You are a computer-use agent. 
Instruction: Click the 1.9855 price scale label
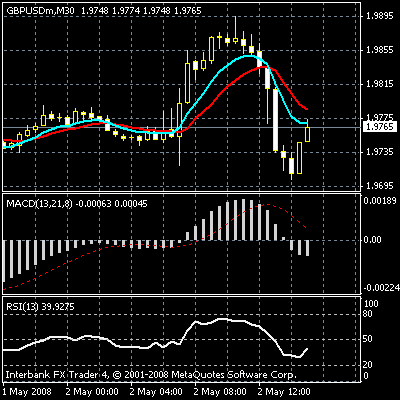click(x=380, y=50)
